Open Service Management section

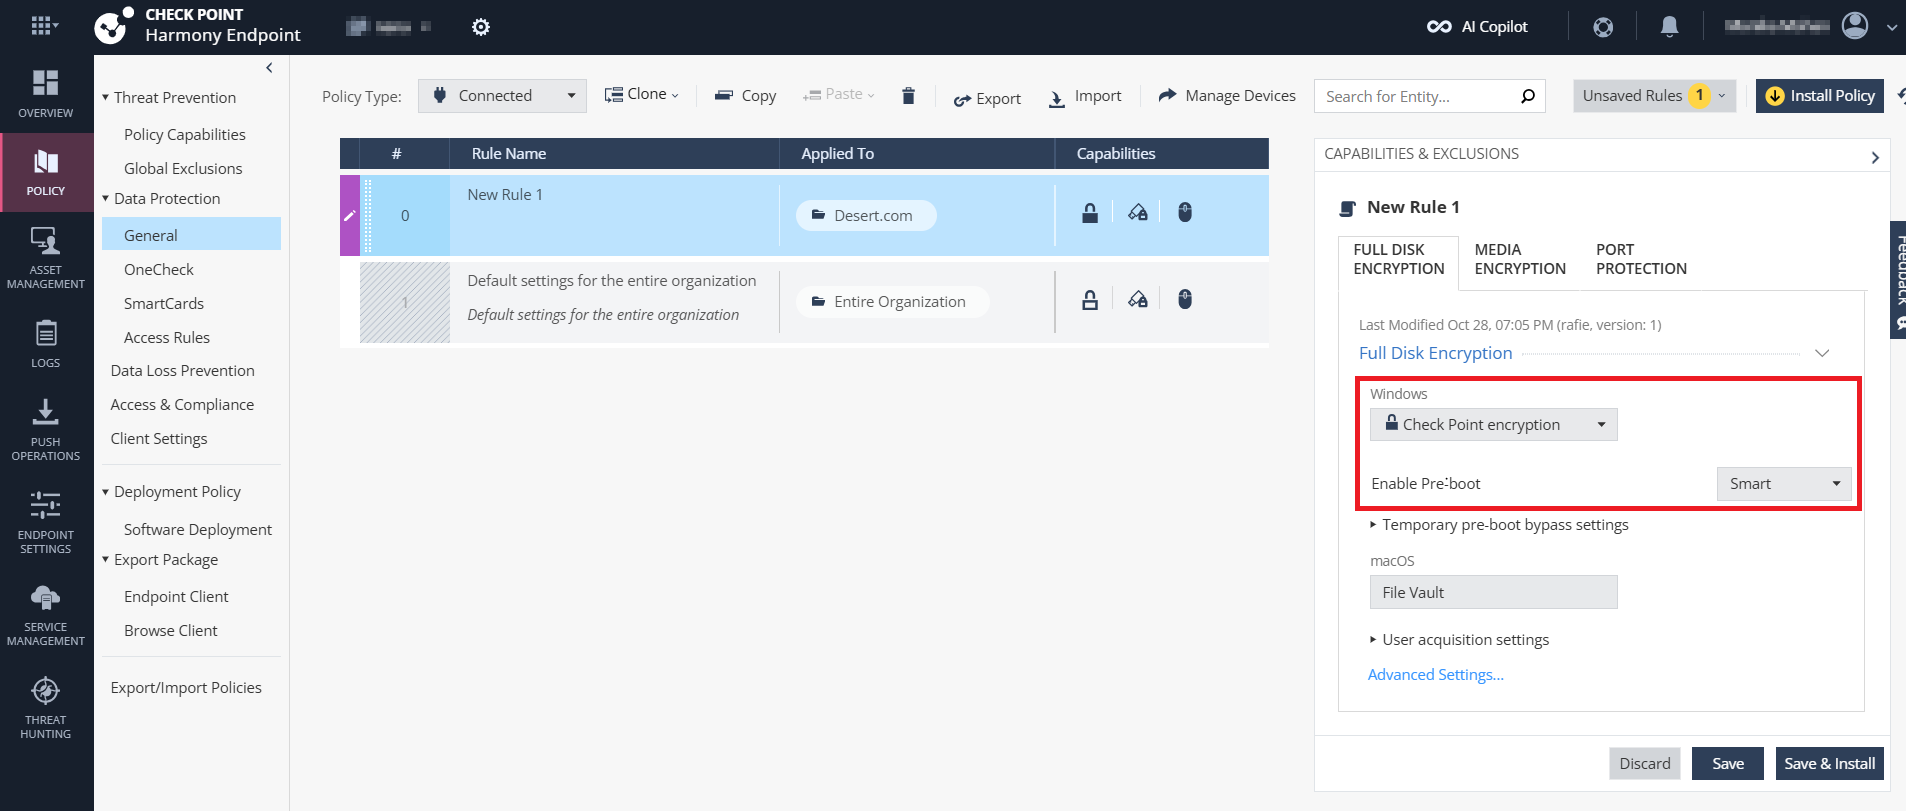tap(46, 615)
